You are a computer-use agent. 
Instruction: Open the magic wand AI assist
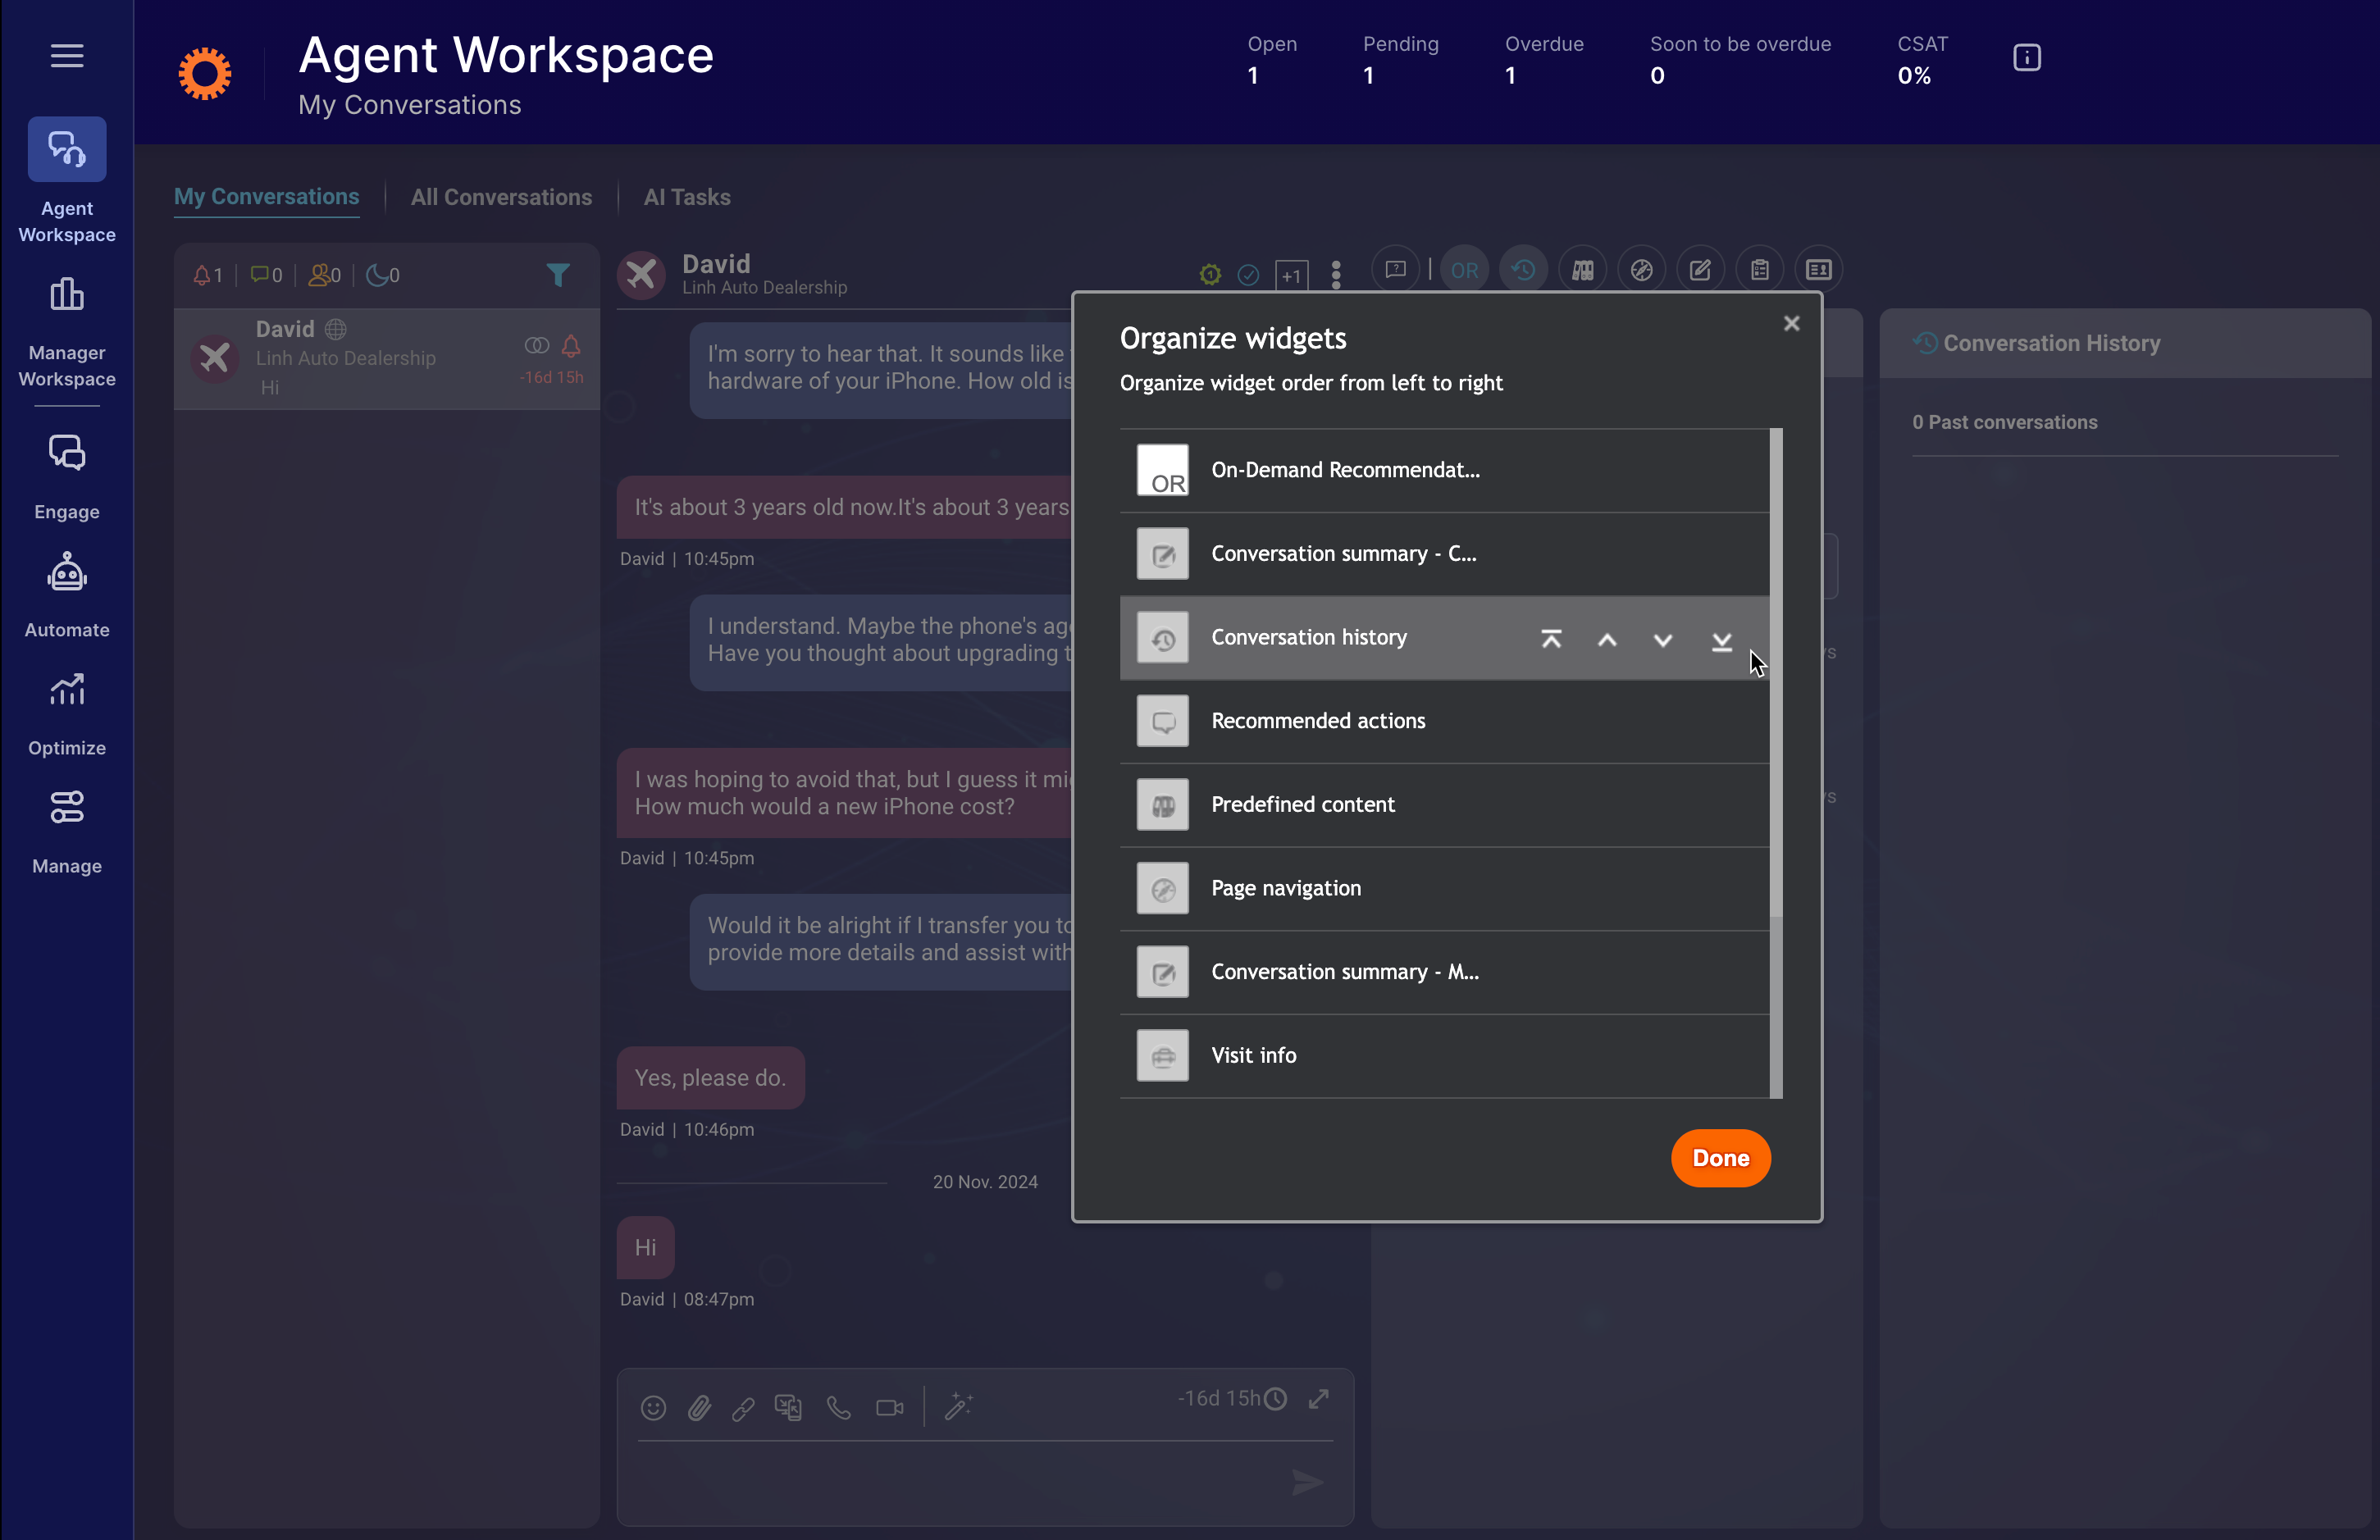tap(958, 1406)
